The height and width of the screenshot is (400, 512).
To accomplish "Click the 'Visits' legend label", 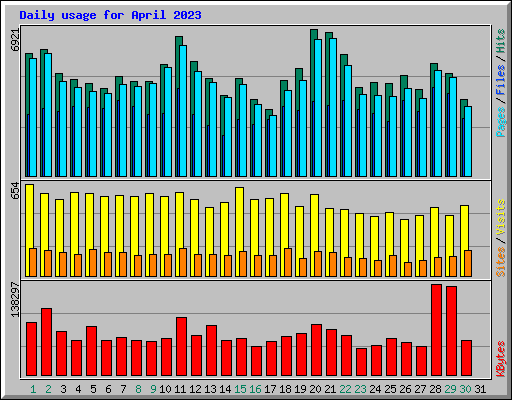I will tap(501, 217).
